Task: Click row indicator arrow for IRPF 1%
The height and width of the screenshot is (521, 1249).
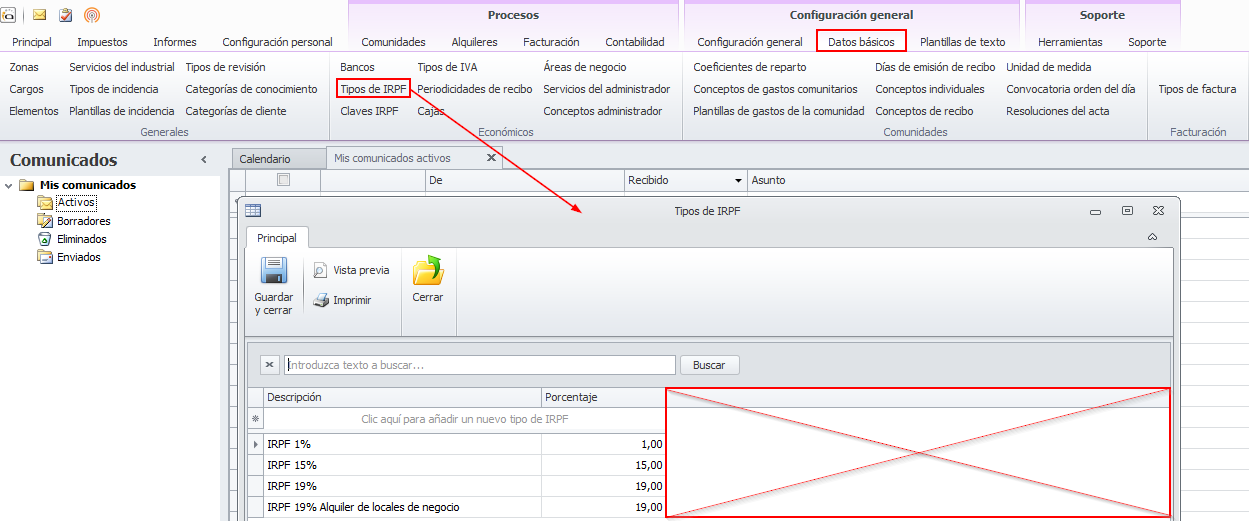Action: click(x=256, y=443)
